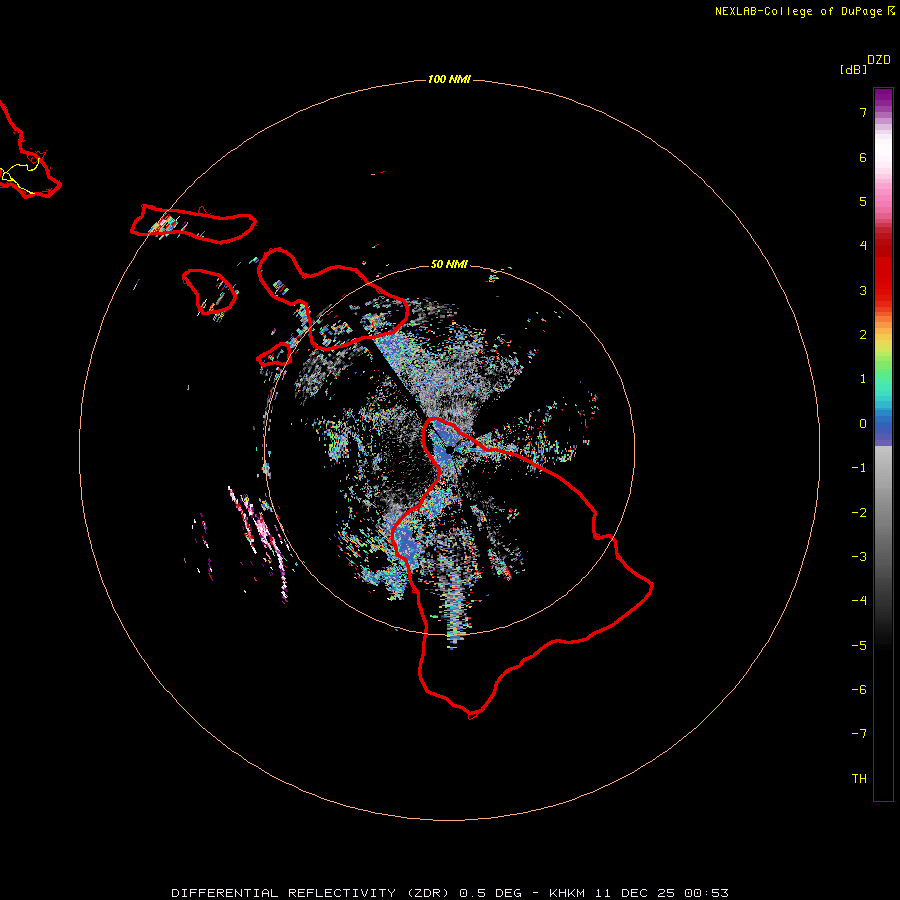This screenshot has height=900, width=900.
Task: Click the 4 value on color scale
Action: point(863,246)
